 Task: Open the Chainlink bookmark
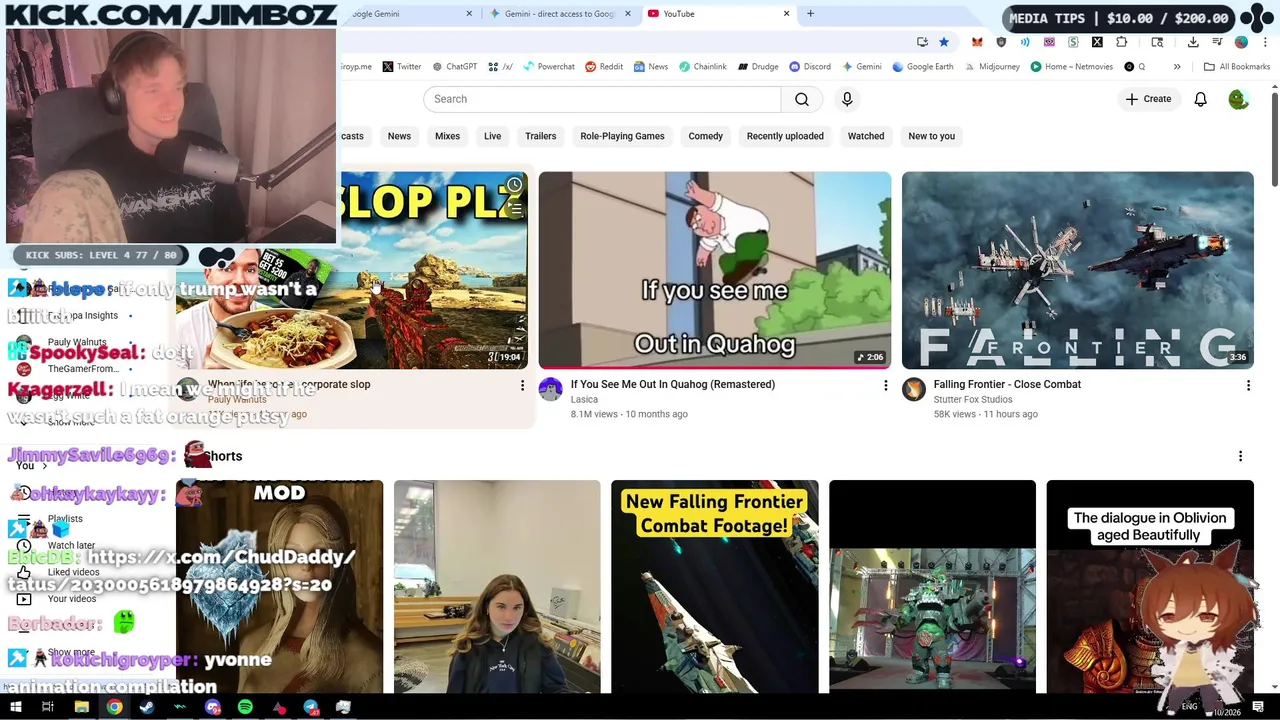[702, 67]
